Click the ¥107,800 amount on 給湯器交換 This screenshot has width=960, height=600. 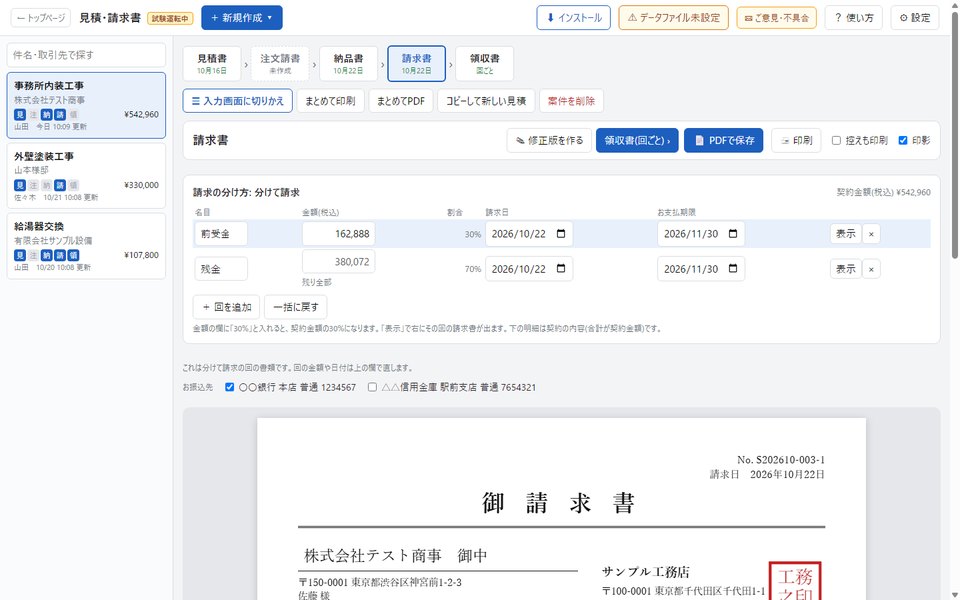click(141, 255)
